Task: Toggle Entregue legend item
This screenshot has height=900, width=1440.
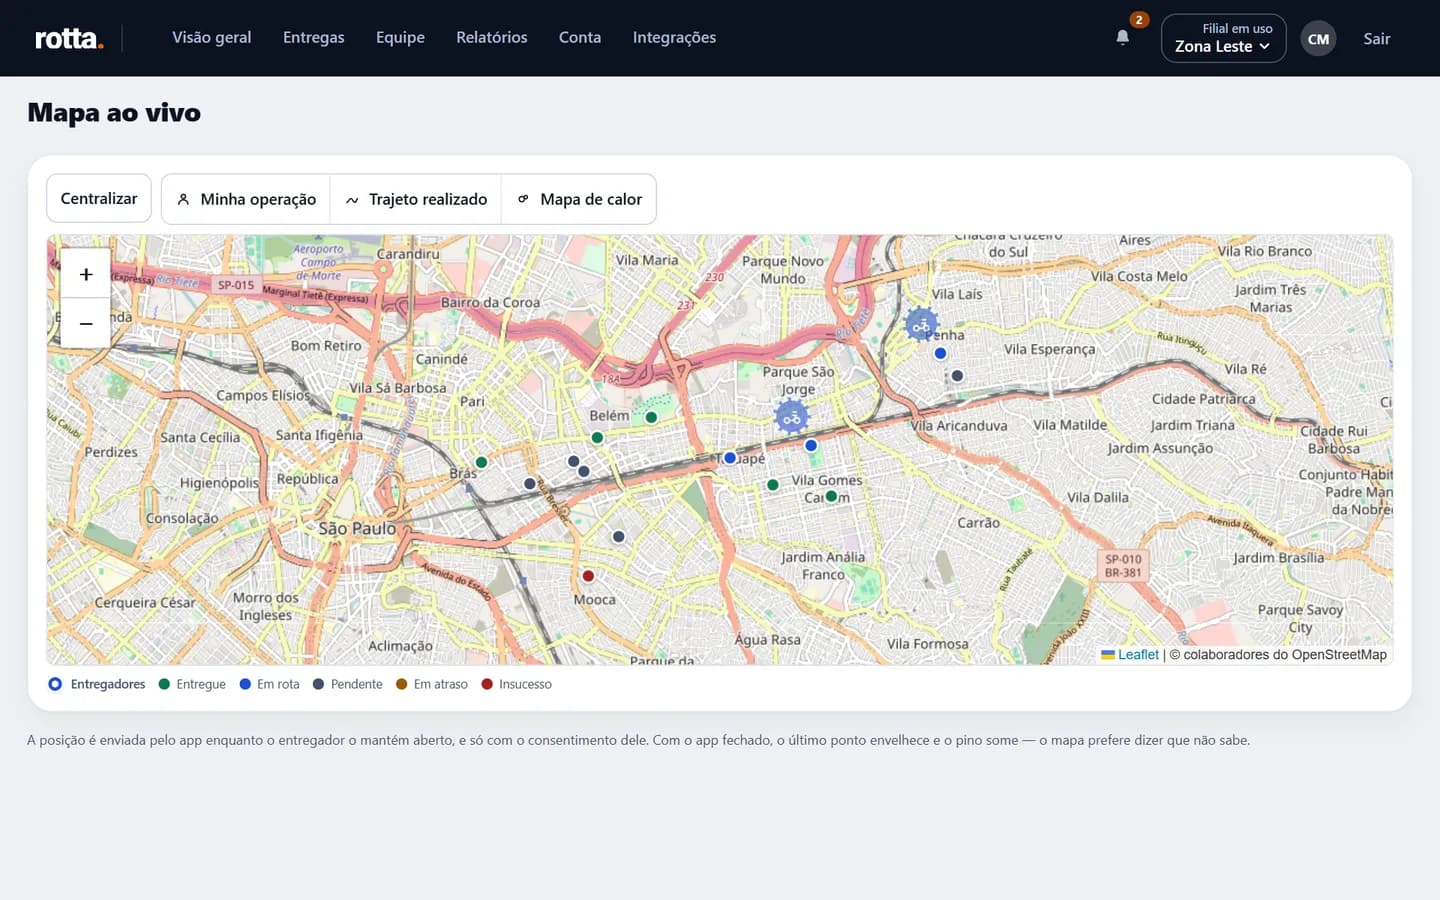Action: (x=192, y=684)
